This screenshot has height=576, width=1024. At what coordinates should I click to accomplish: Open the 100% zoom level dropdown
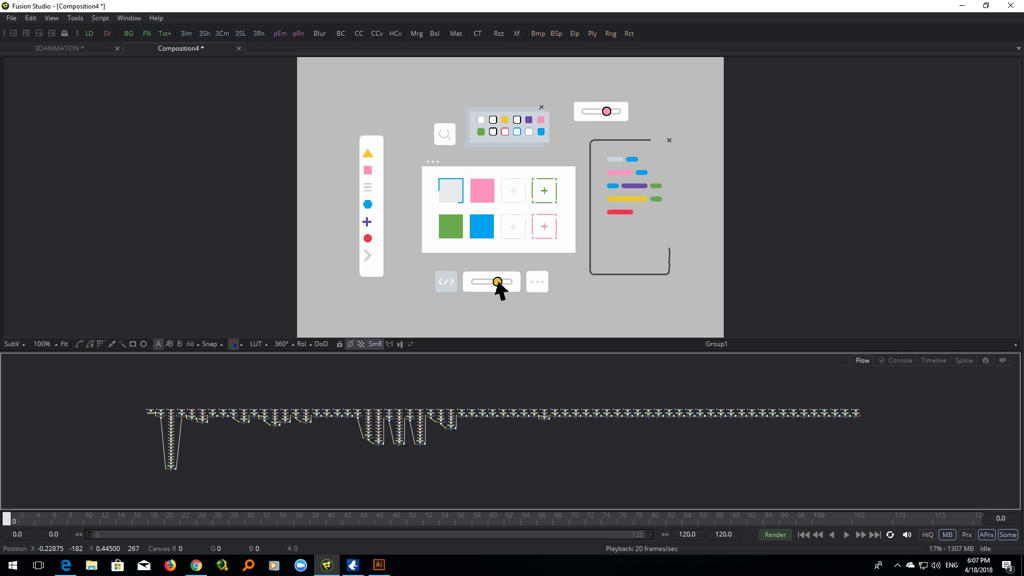(x=43, y=344)
